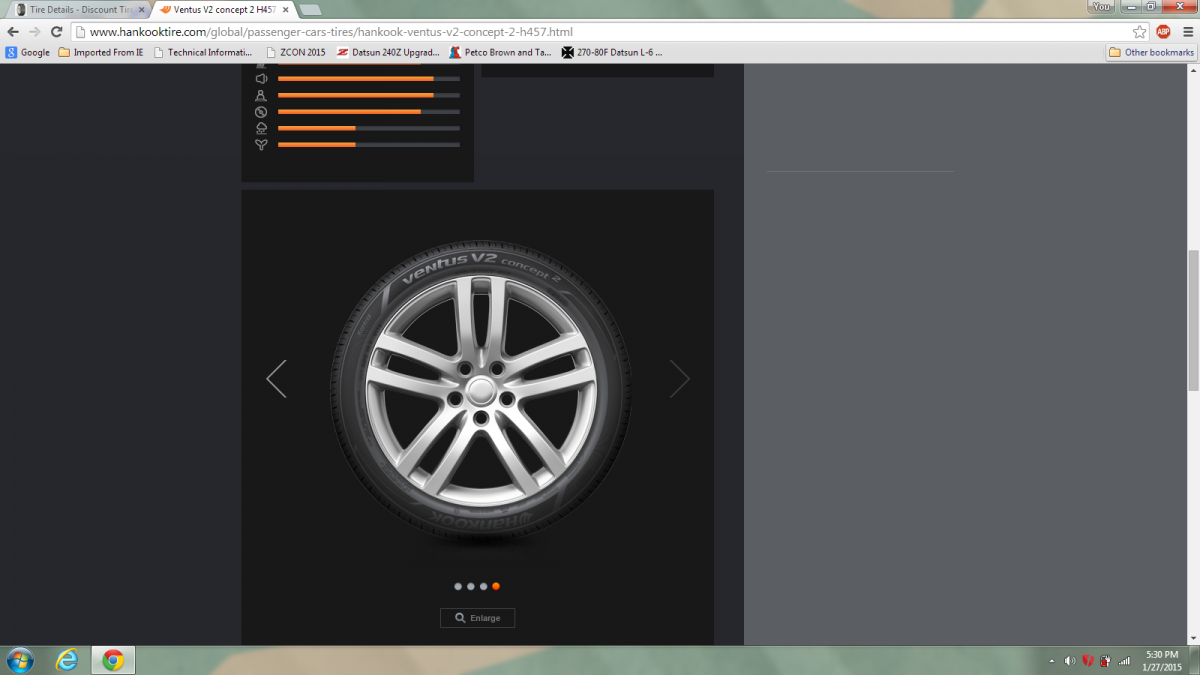Click the noise rating bar beside speaker icon
The height and width of the screenshot is (675, 1200).
369,78
